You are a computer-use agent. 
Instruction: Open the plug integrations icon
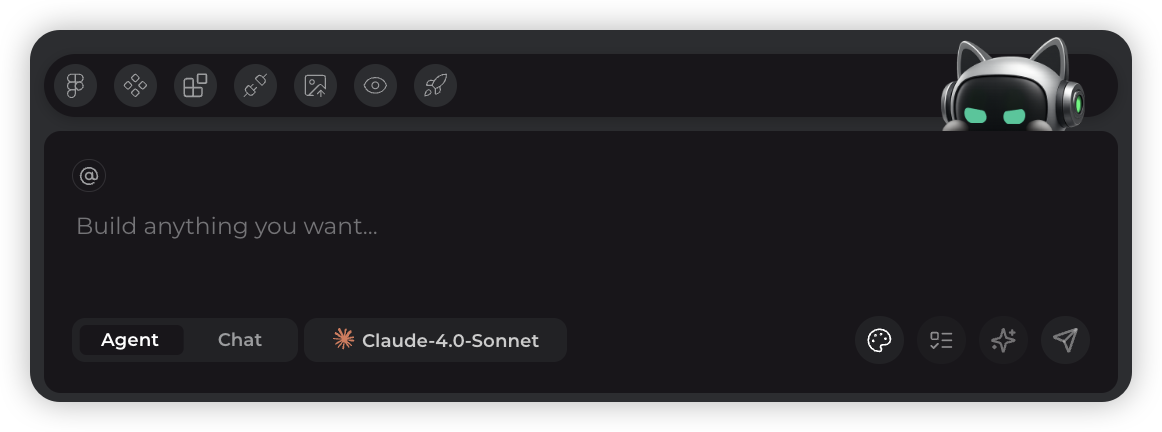(255, 86)
